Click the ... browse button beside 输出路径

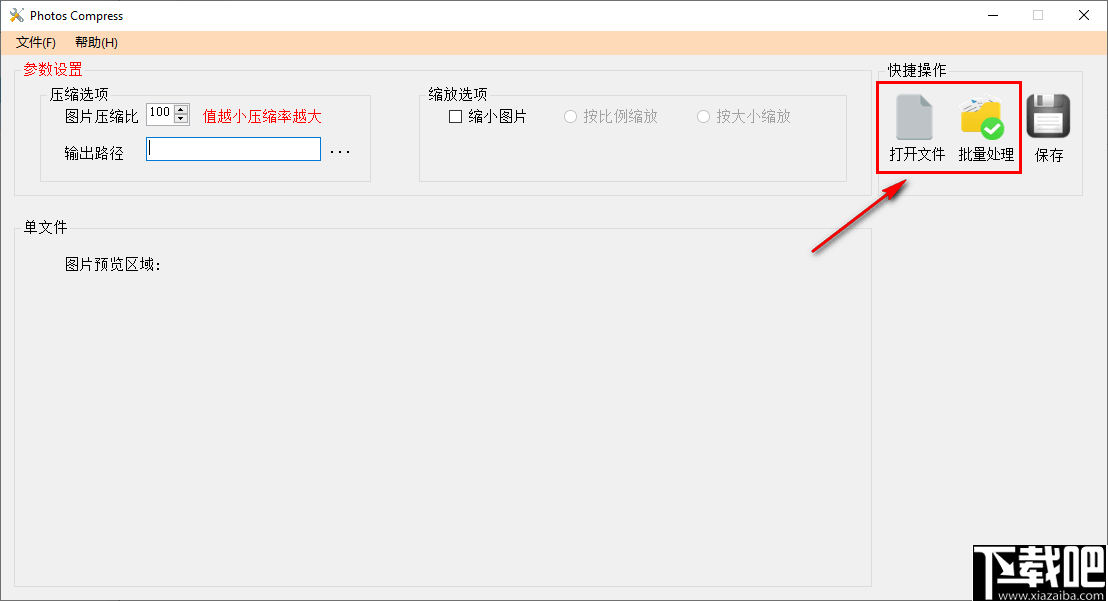tap(341, 150)
